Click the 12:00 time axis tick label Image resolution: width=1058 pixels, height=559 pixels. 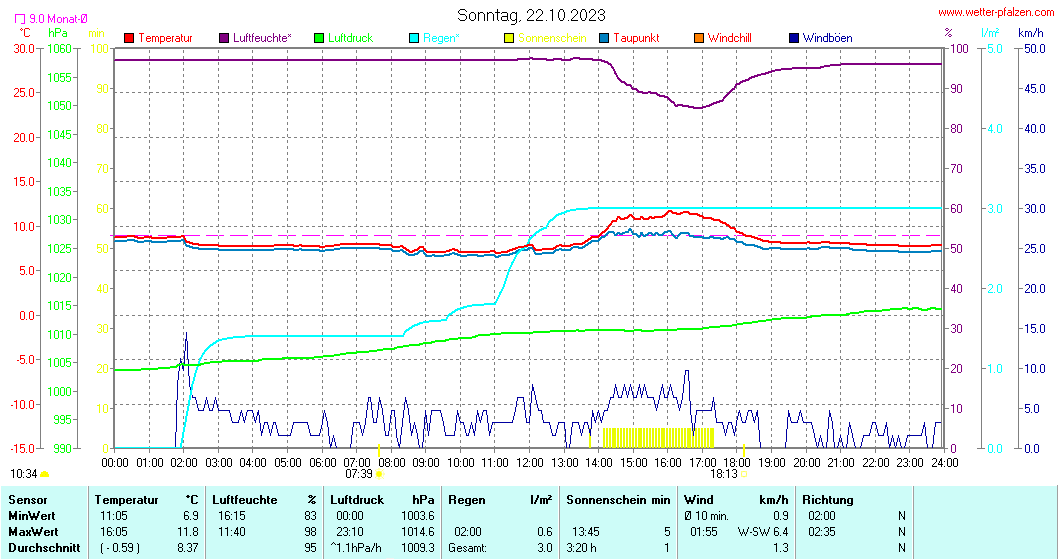click(x=530, y=462)
